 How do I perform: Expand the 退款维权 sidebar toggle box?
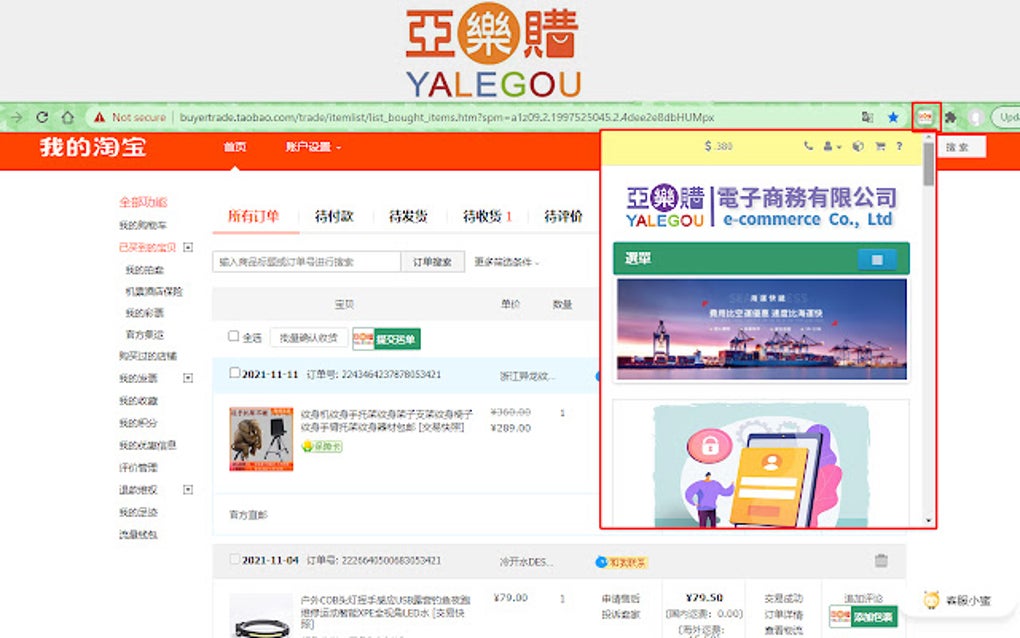tap(188, 490)
